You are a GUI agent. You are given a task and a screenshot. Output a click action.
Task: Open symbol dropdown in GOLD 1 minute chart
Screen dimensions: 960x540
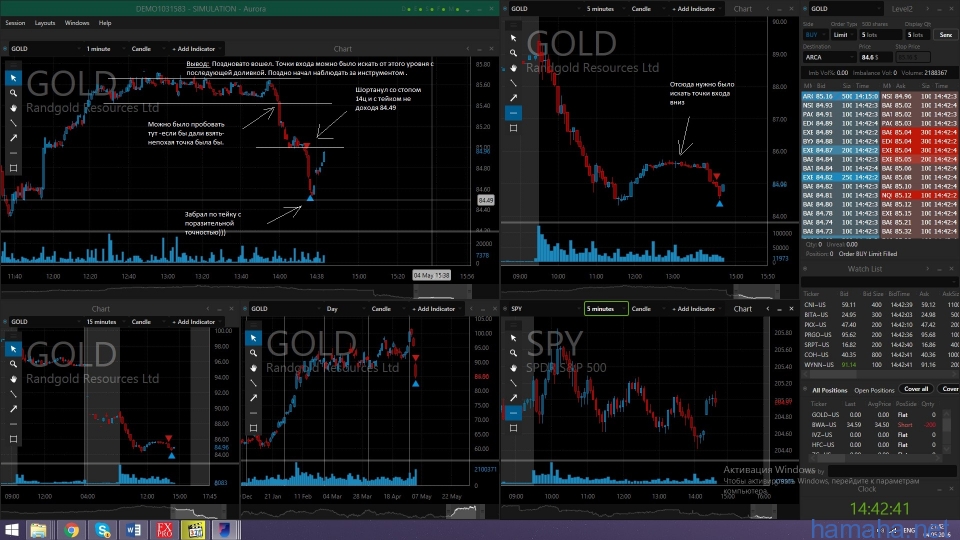point(46,48)
